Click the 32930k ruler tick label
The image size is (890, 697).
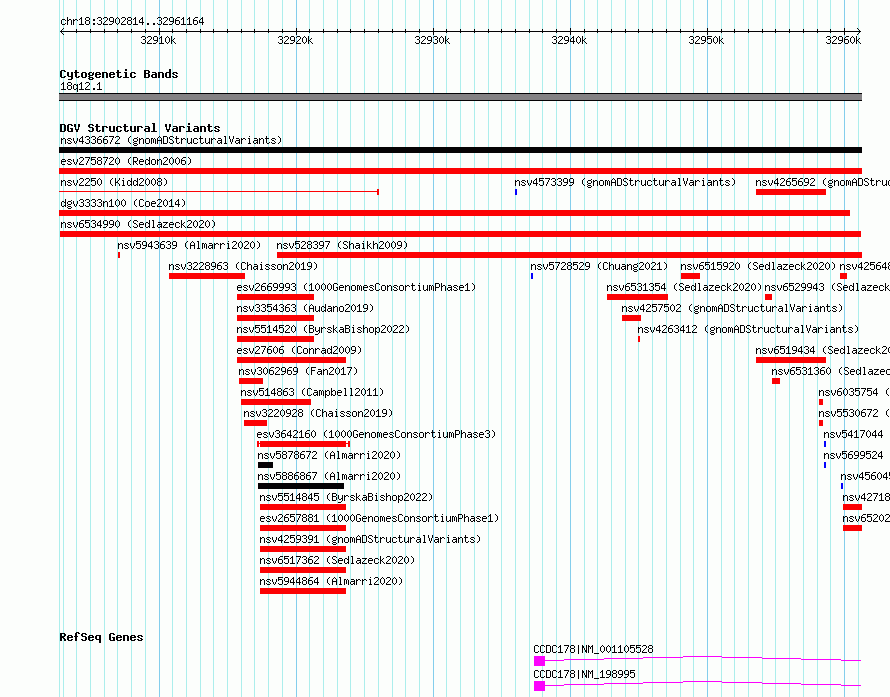[x=432, y=40]
